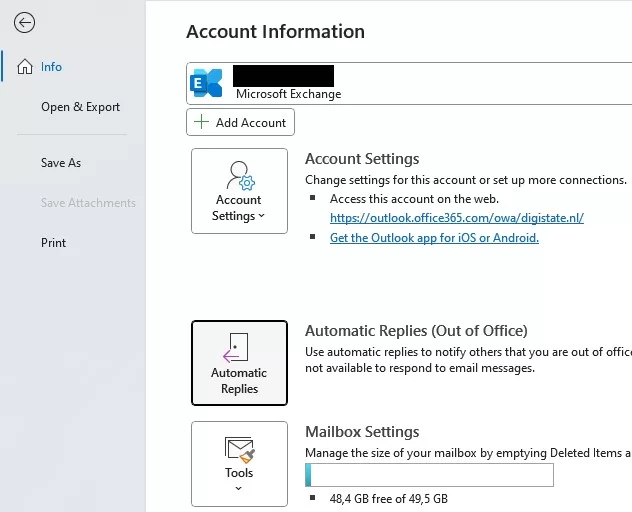This screenshot has width=632, height=512.
Task: Click the plus icon on Add Account
Action: [x=201, y=122]
